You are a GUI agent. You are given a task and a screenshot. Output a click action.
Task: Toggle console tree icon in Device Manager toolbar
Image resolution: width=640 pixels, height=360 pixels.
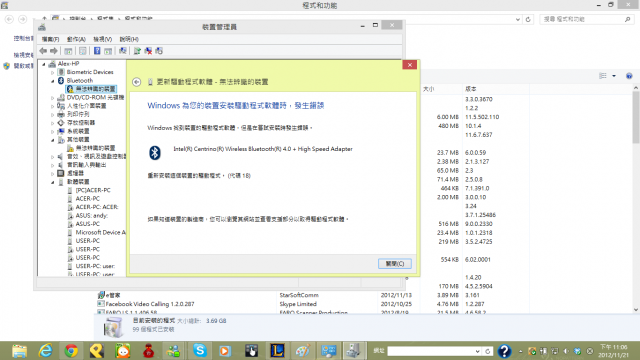[x=68, y=51]
